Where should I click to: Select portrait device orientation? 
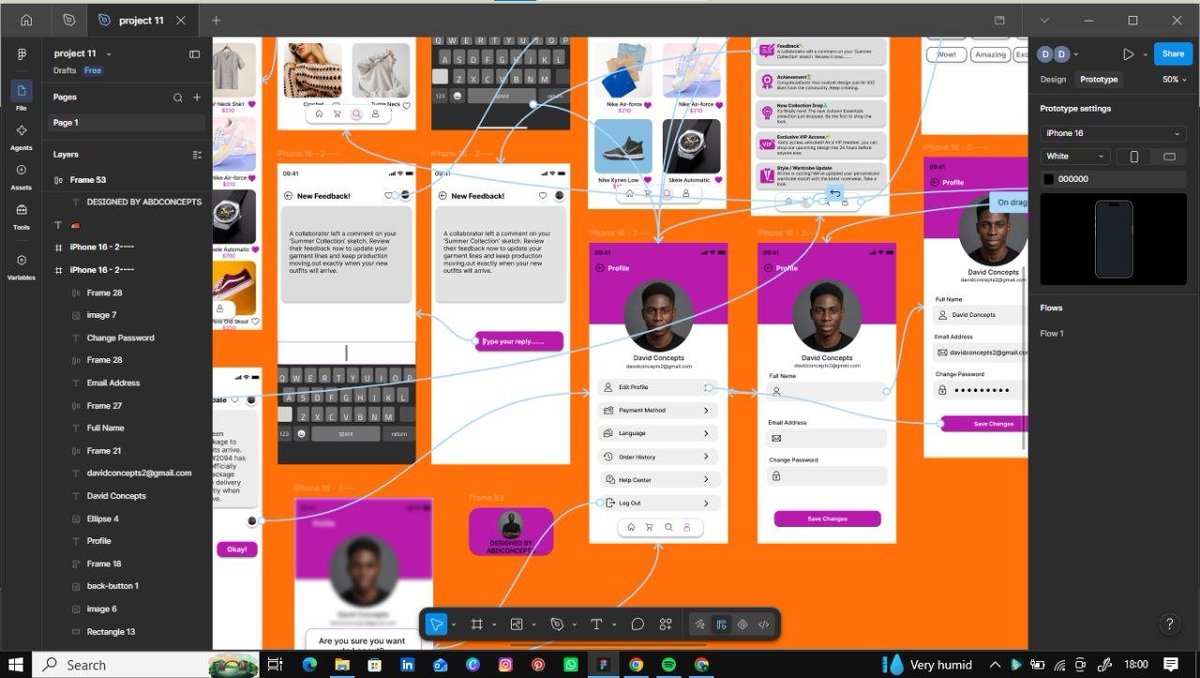pos(1133,156)
